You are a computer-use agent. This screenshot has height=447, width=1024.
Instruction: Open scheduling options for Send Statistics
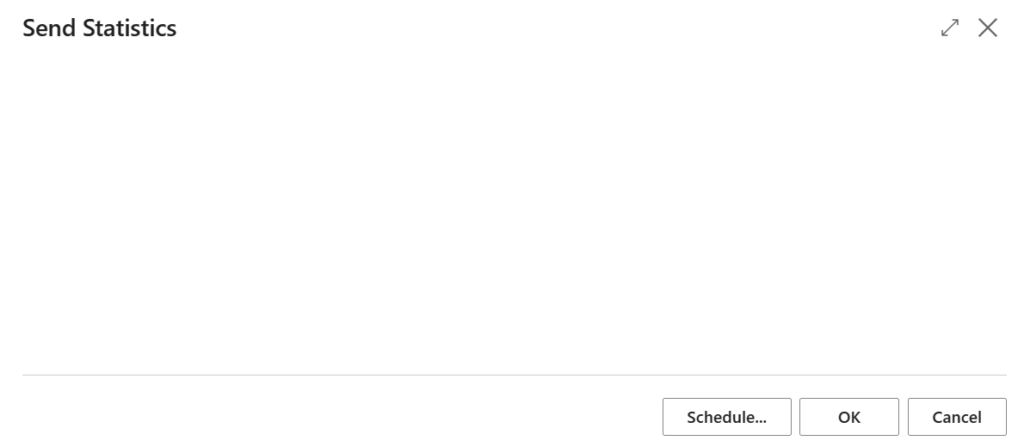[727, 417]
